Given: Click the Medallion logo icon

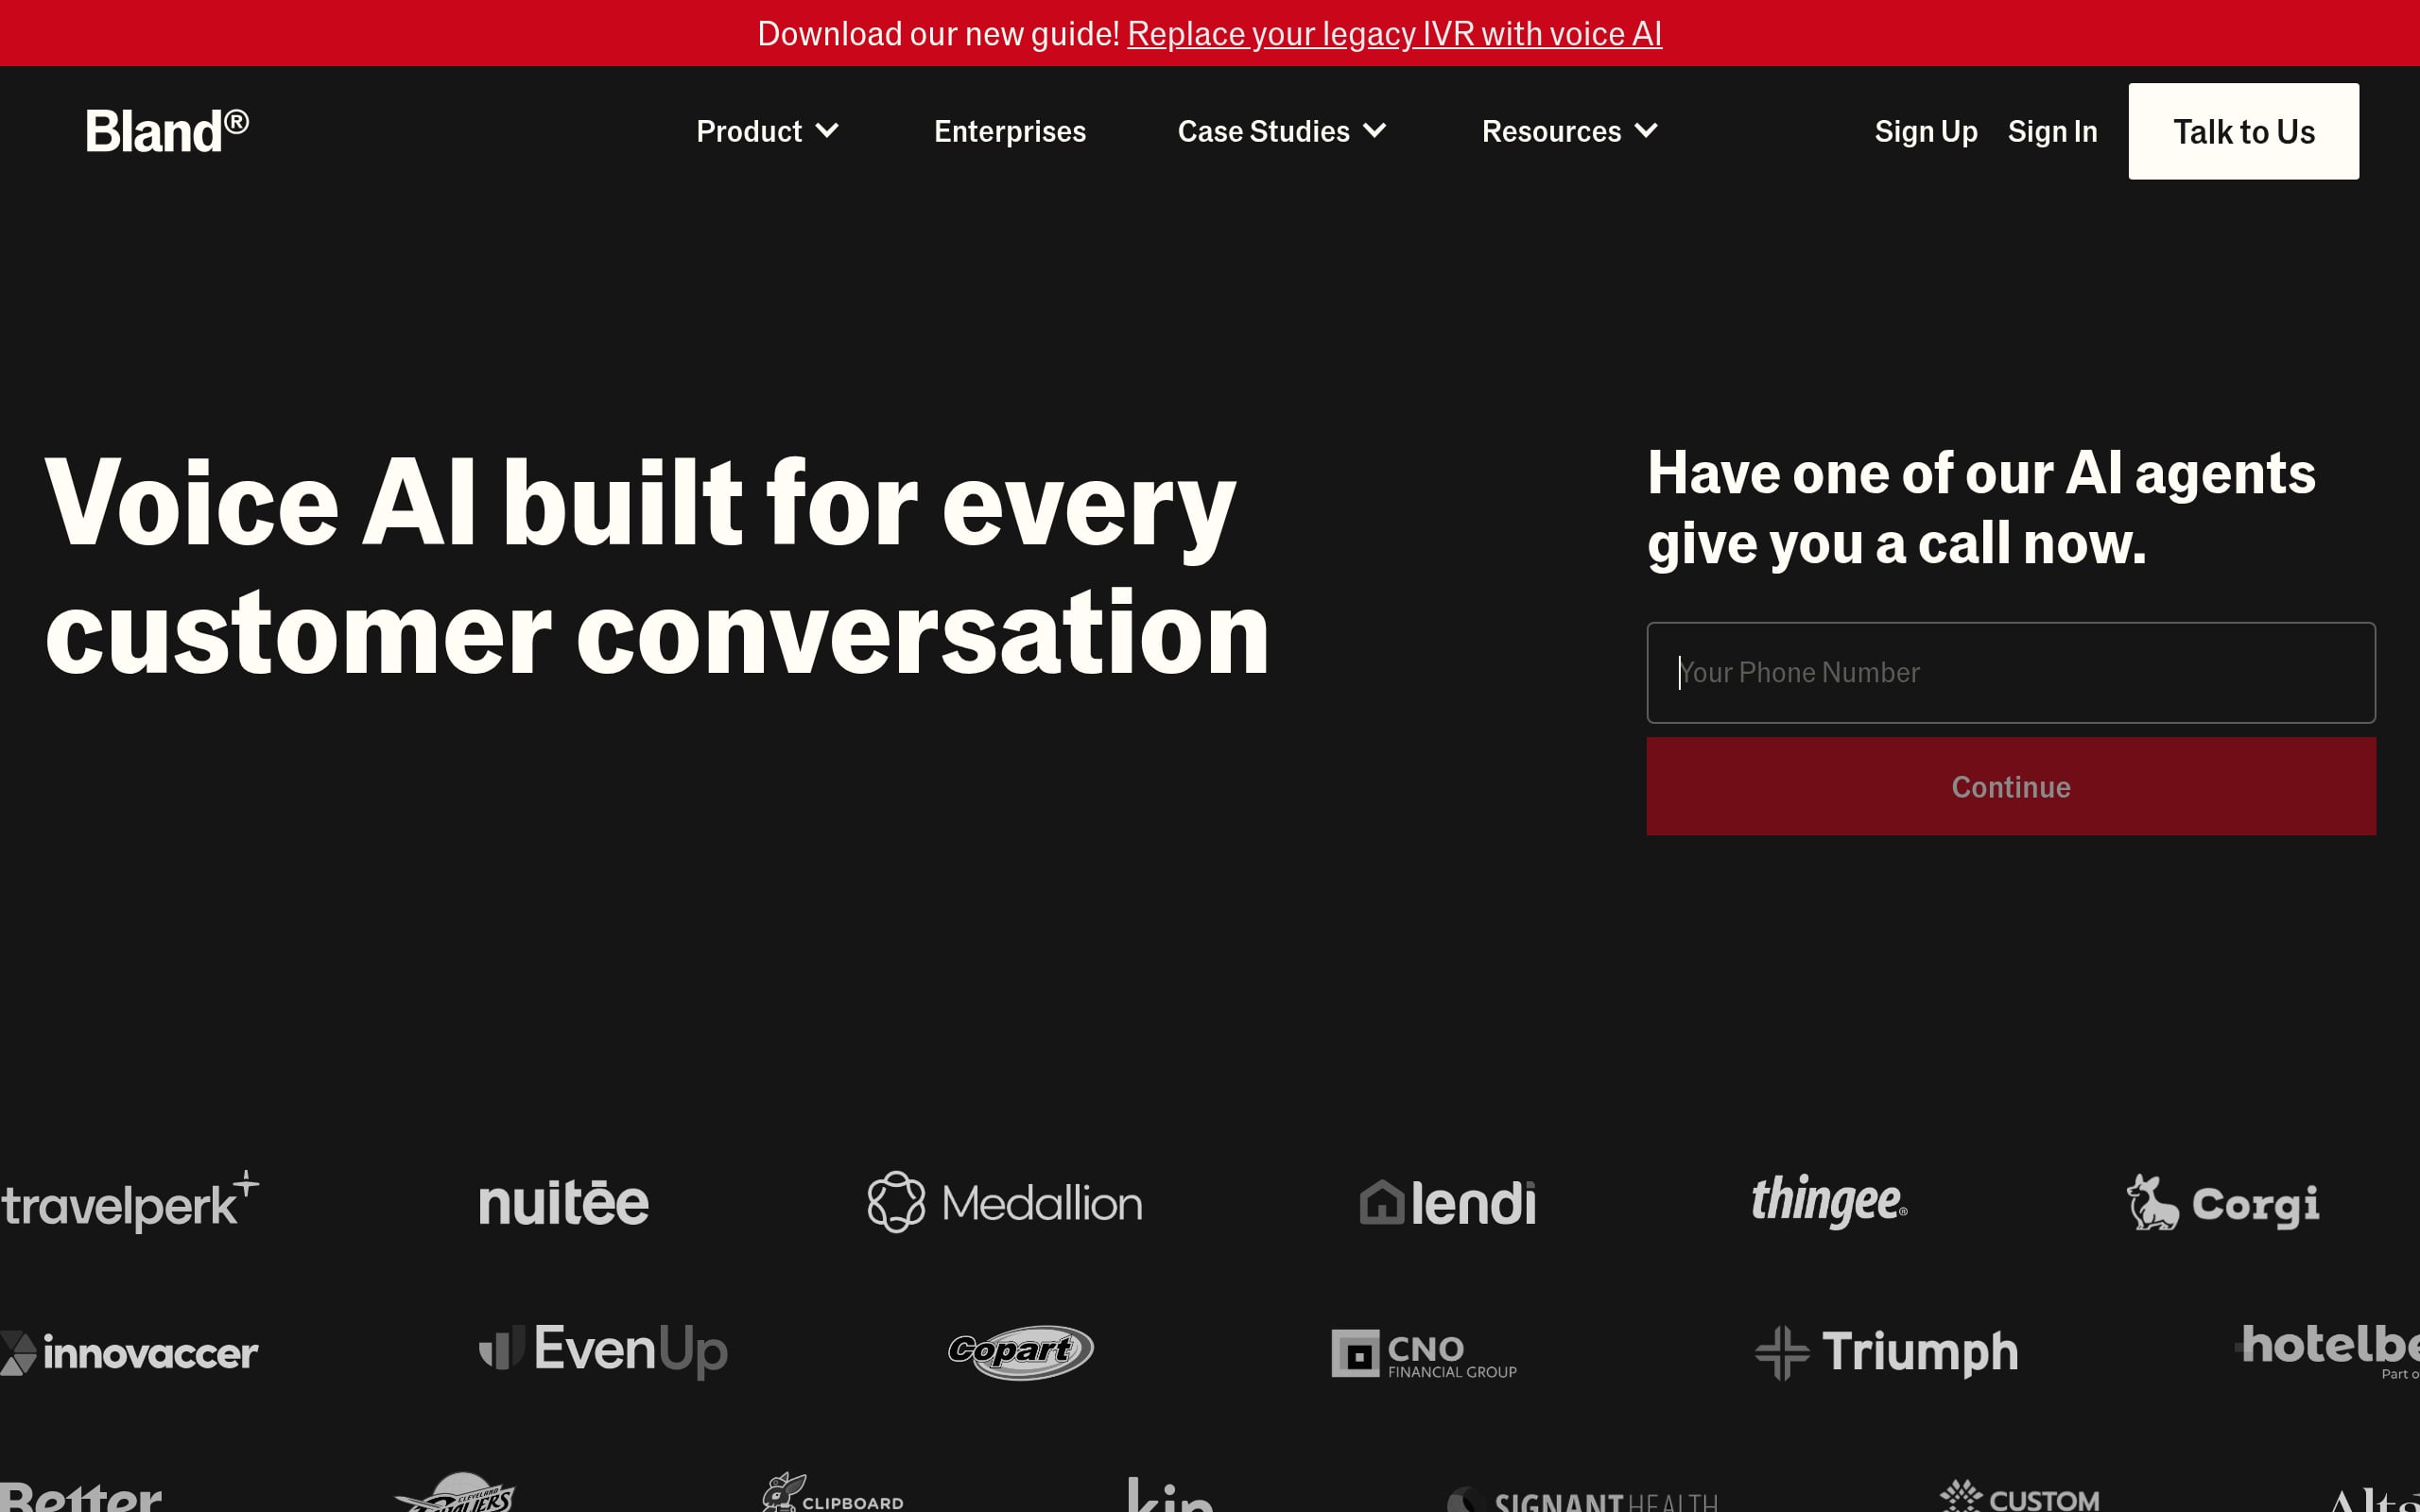Looking at the screenshot, I should click(895, 1202).
